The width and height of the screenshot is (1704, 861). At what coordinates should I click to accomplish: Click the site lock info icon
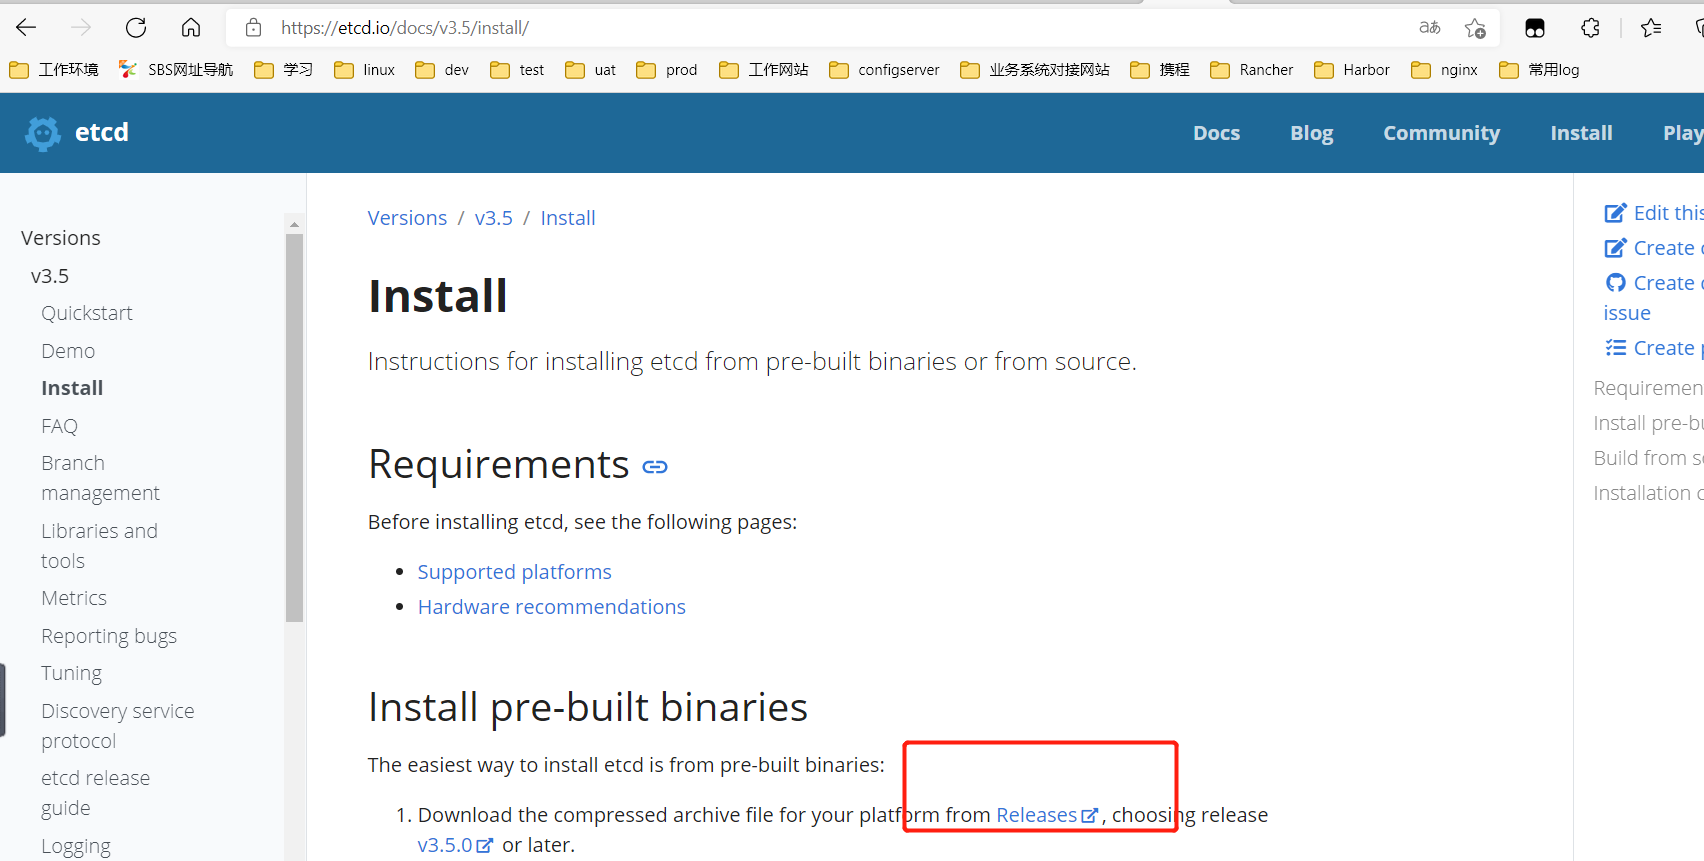254,28
